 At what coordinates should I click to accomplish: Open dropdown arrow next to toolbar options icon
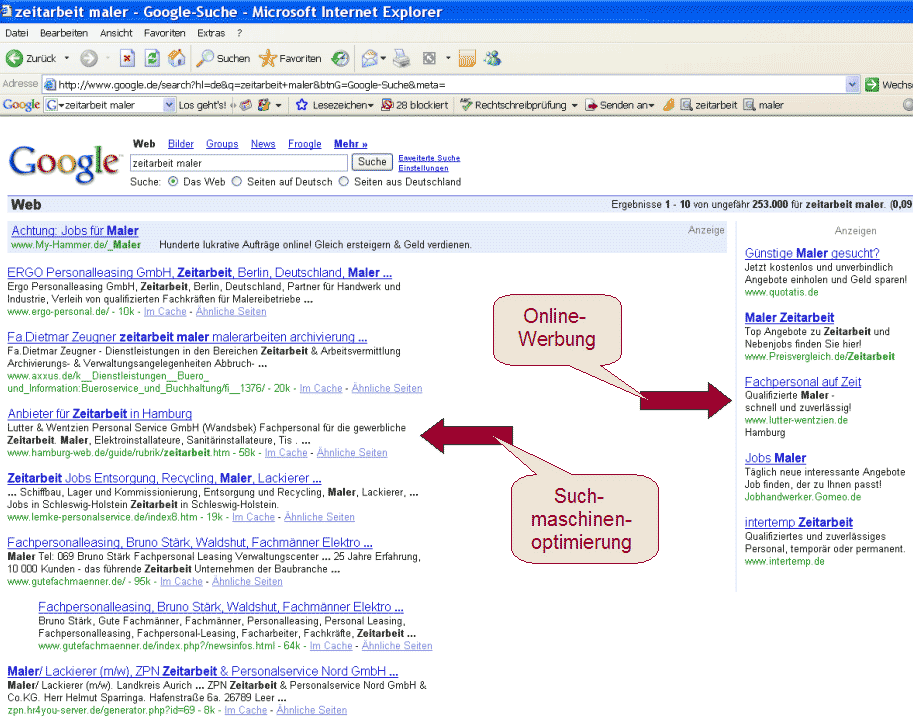pyautogui.click(x=278, y=105)
